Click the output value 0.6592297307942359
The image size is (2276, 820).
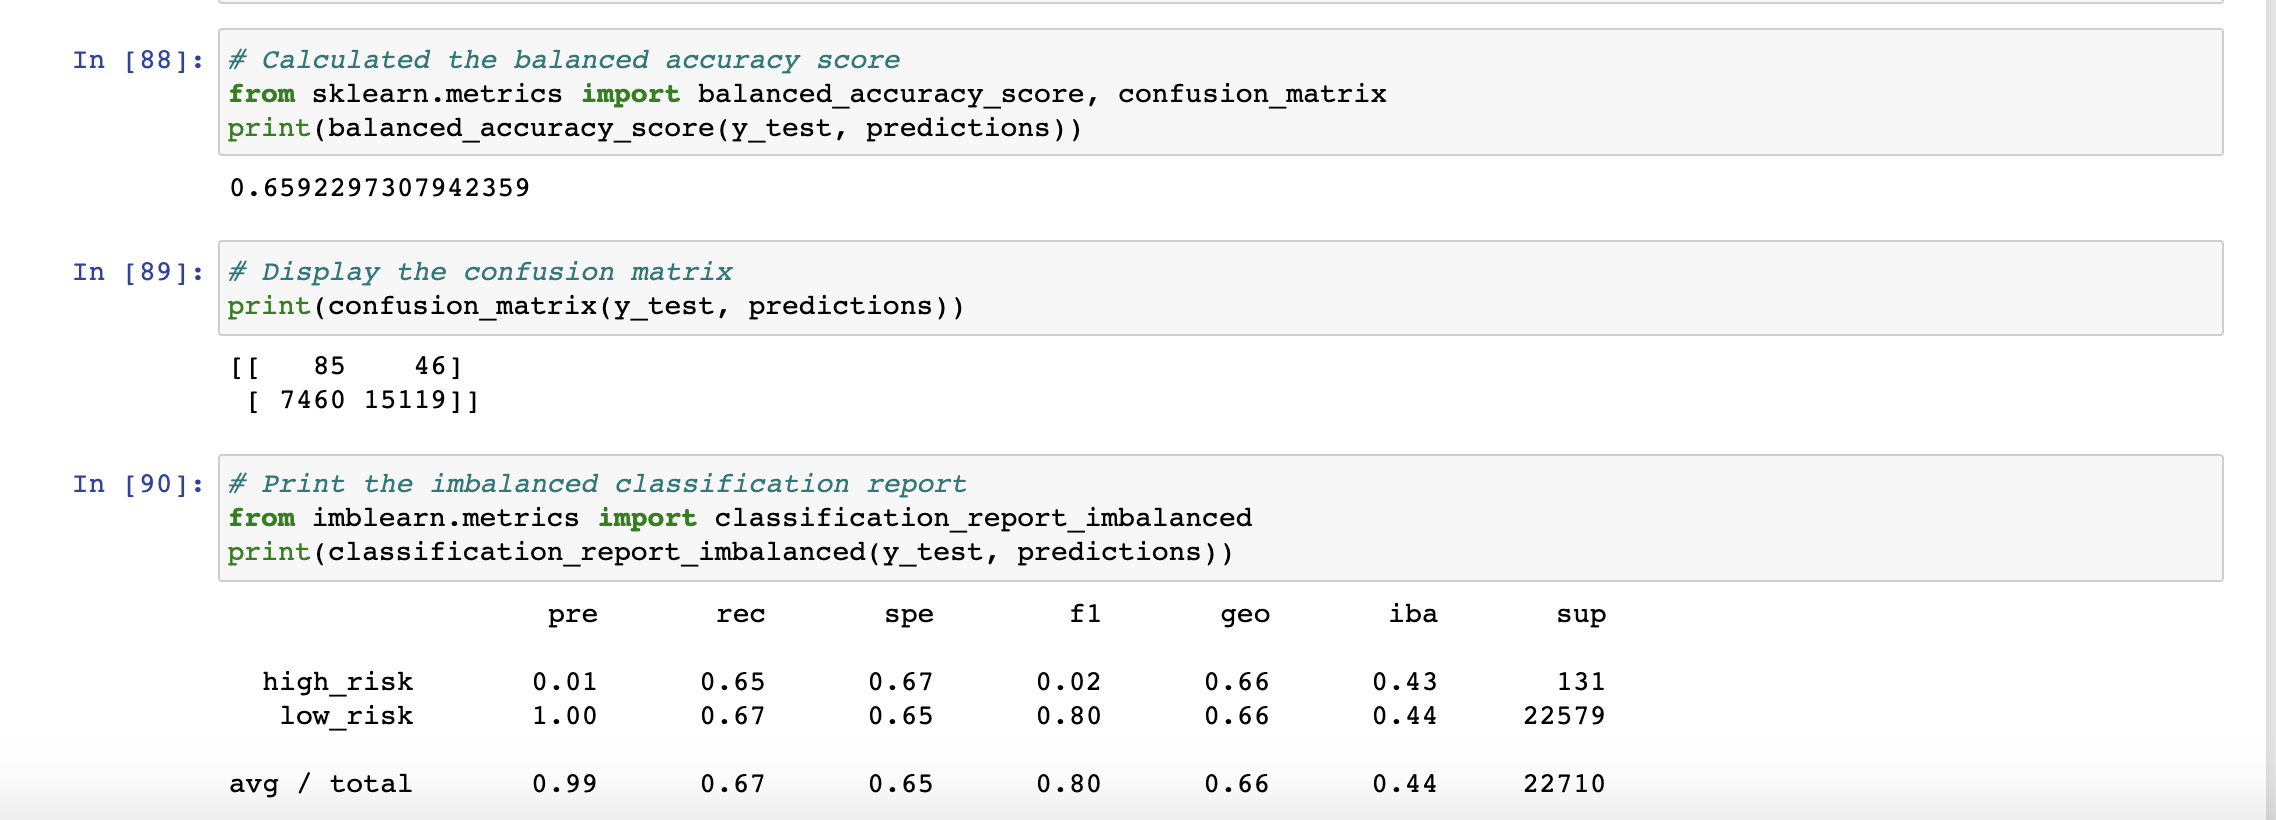click(x=380, y=188)
